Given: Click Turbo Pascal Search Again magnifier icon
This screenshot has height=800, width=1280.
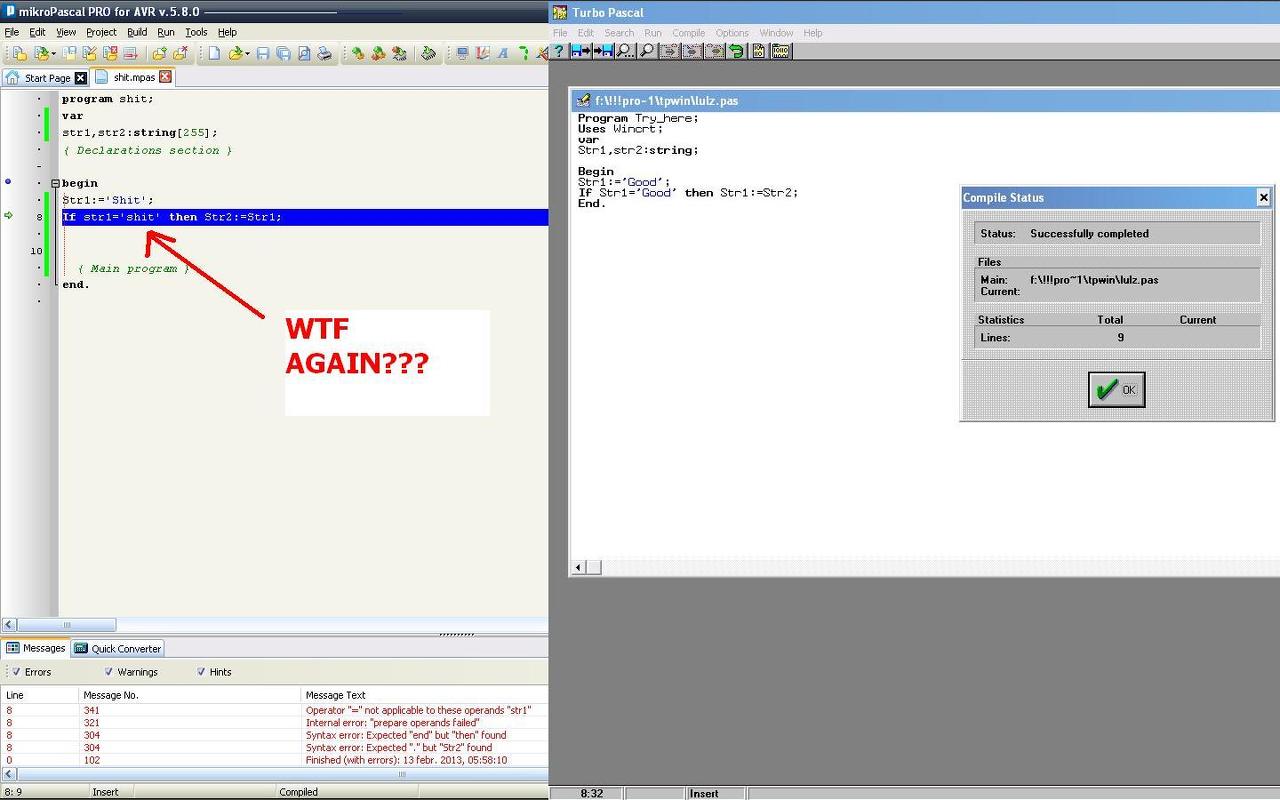Looking at the screenshot, I should [x=647, y=51].
